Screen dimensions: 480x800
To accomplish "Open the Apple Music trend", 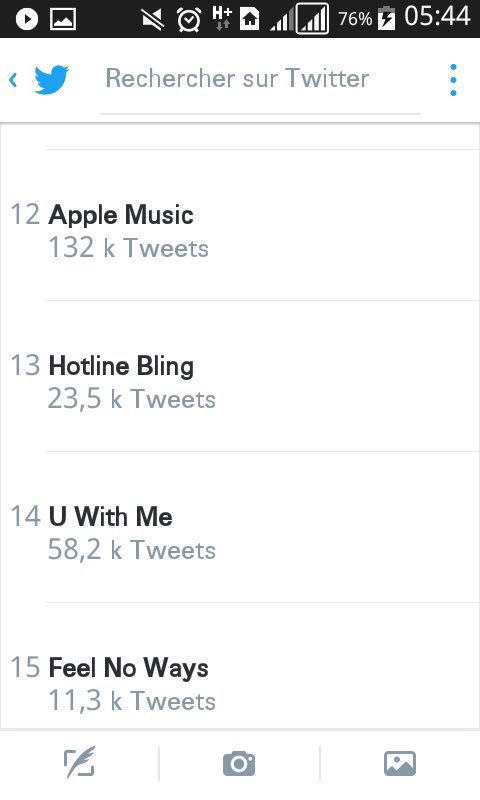I will [x=240, y=225].
